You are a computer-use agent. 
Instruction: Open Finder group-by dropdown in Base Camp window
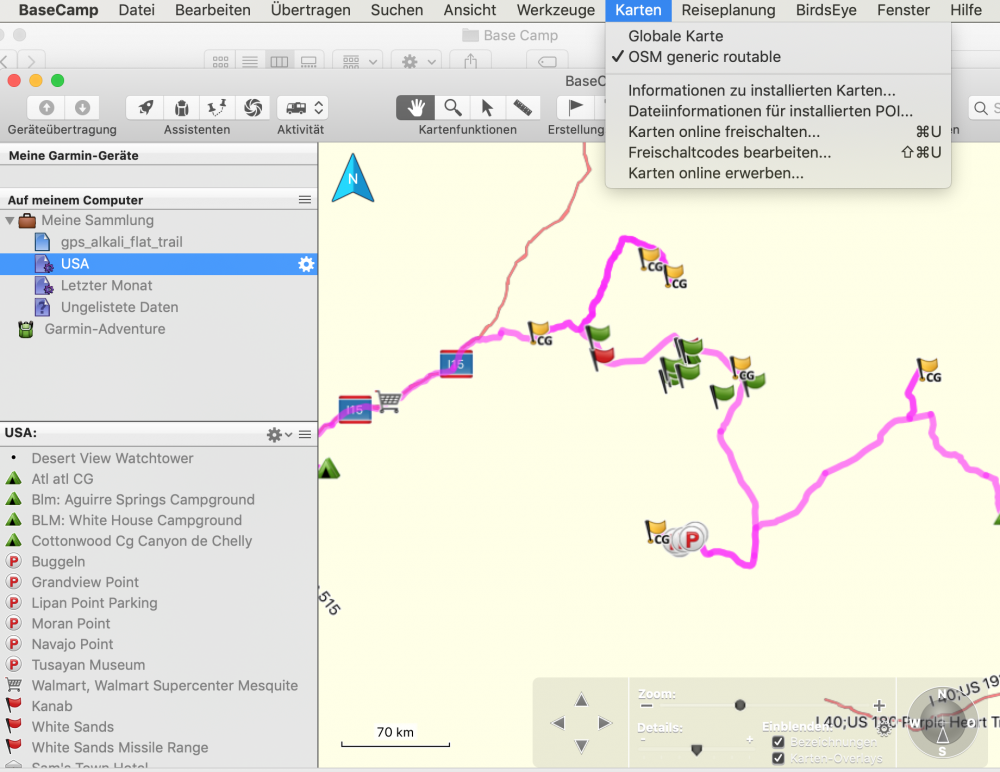coord(357,61)
